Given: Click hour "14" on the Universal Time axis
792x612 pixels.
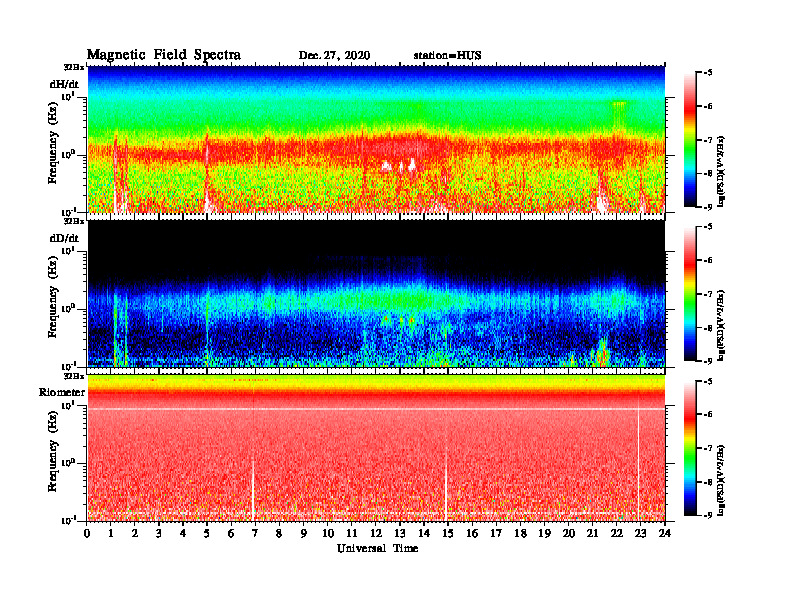Looking at the screenshot, I should 424,533.
